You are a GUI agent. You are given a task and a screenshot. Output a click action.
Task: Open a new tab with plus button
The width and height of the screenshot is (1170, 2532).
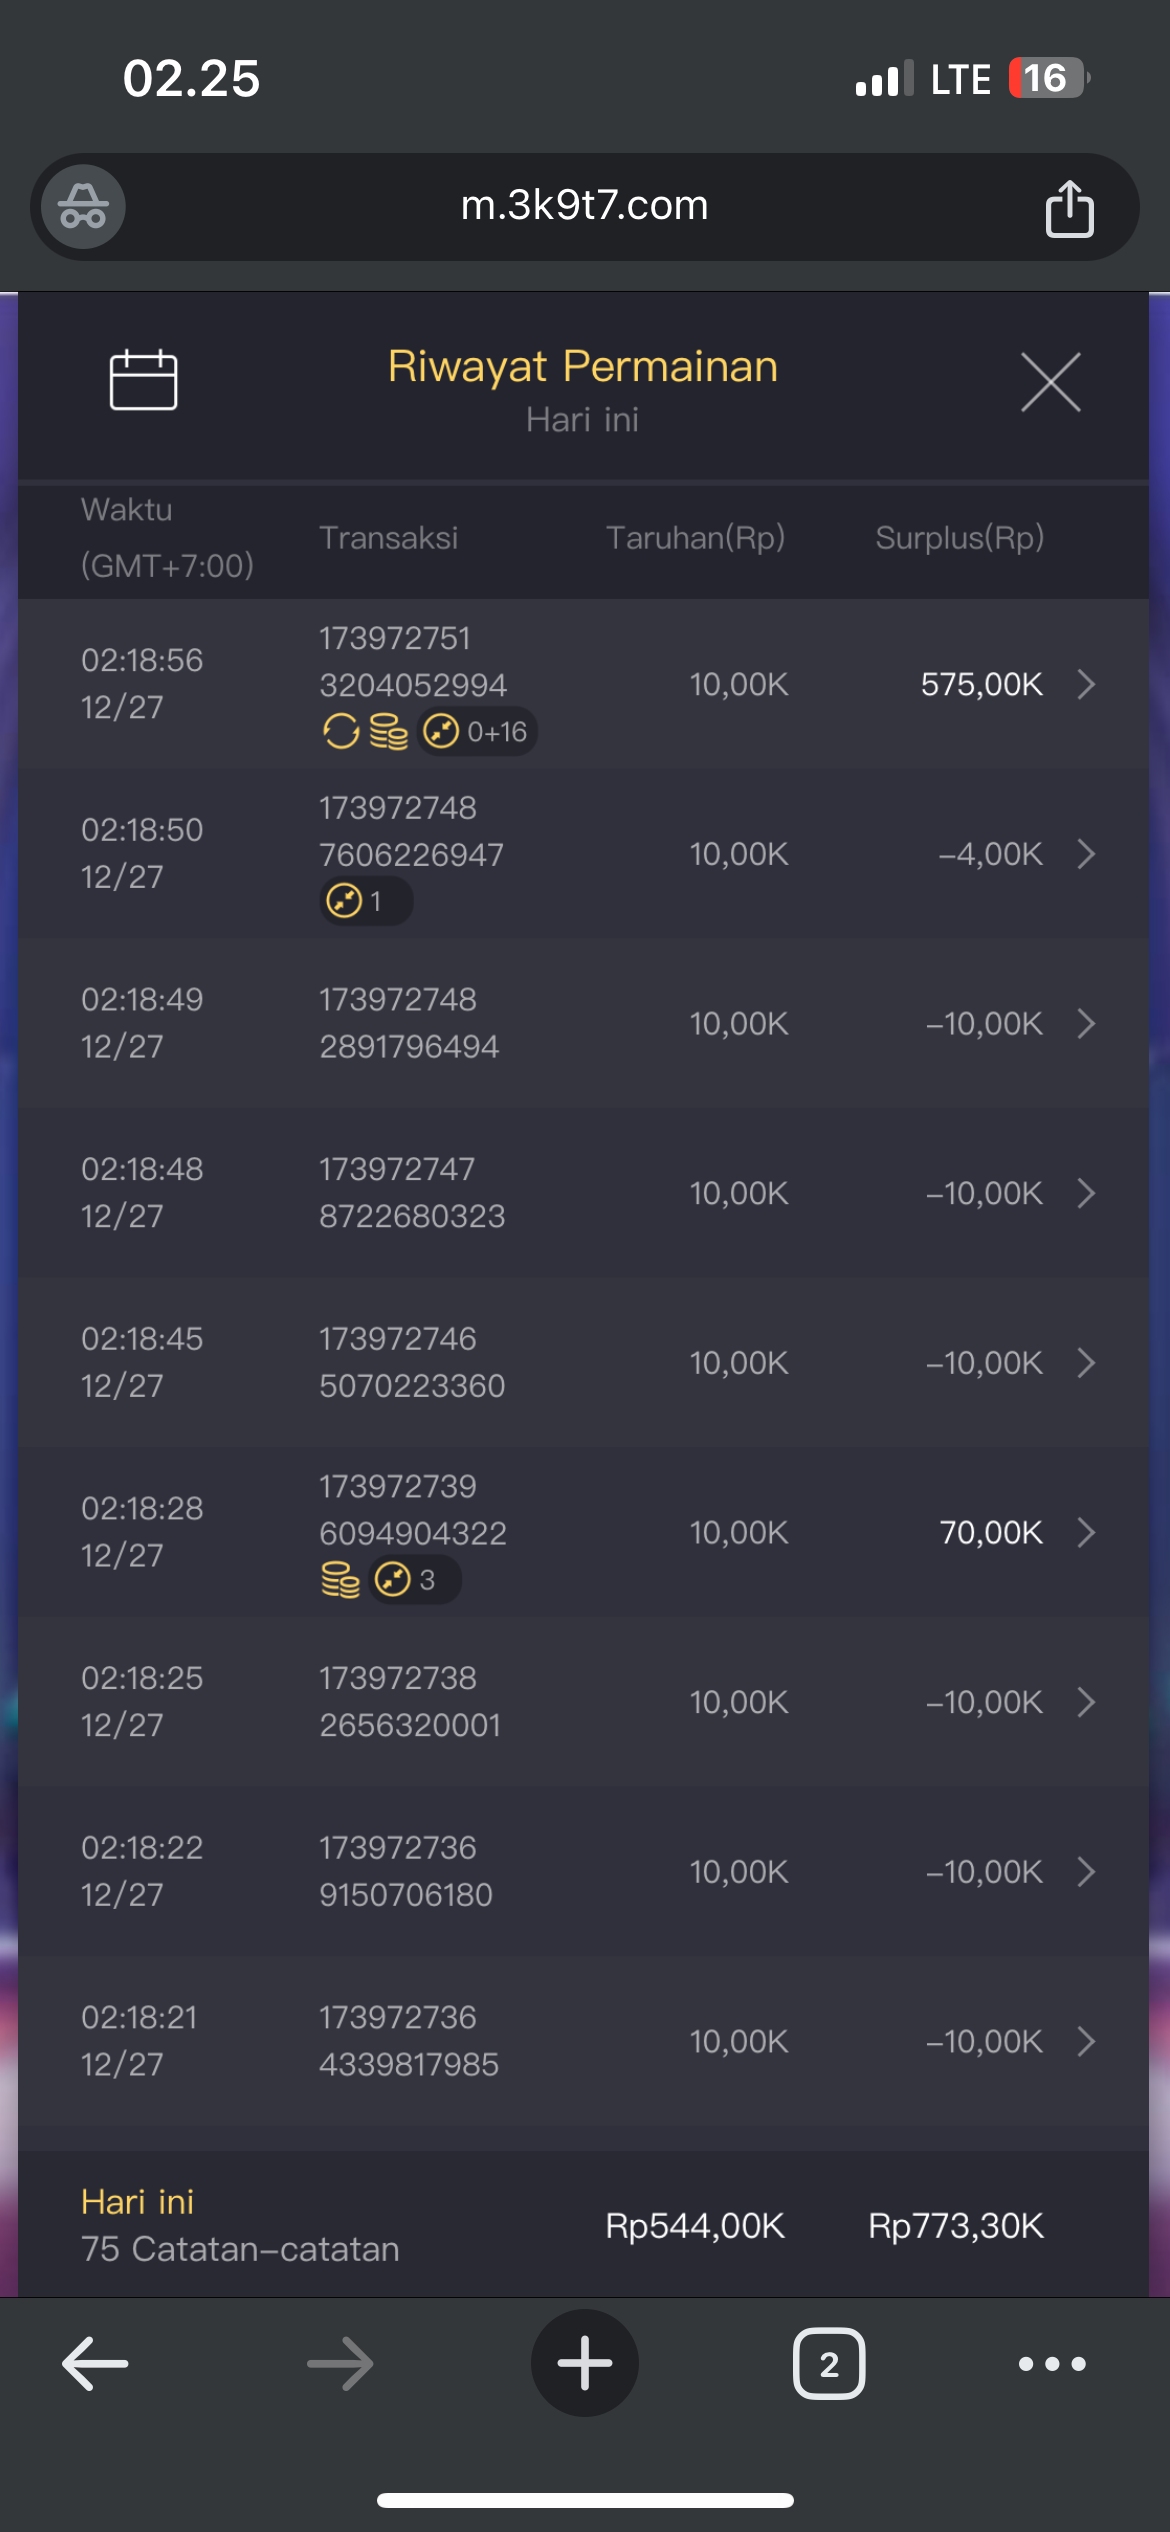(x=585, y=2364)
